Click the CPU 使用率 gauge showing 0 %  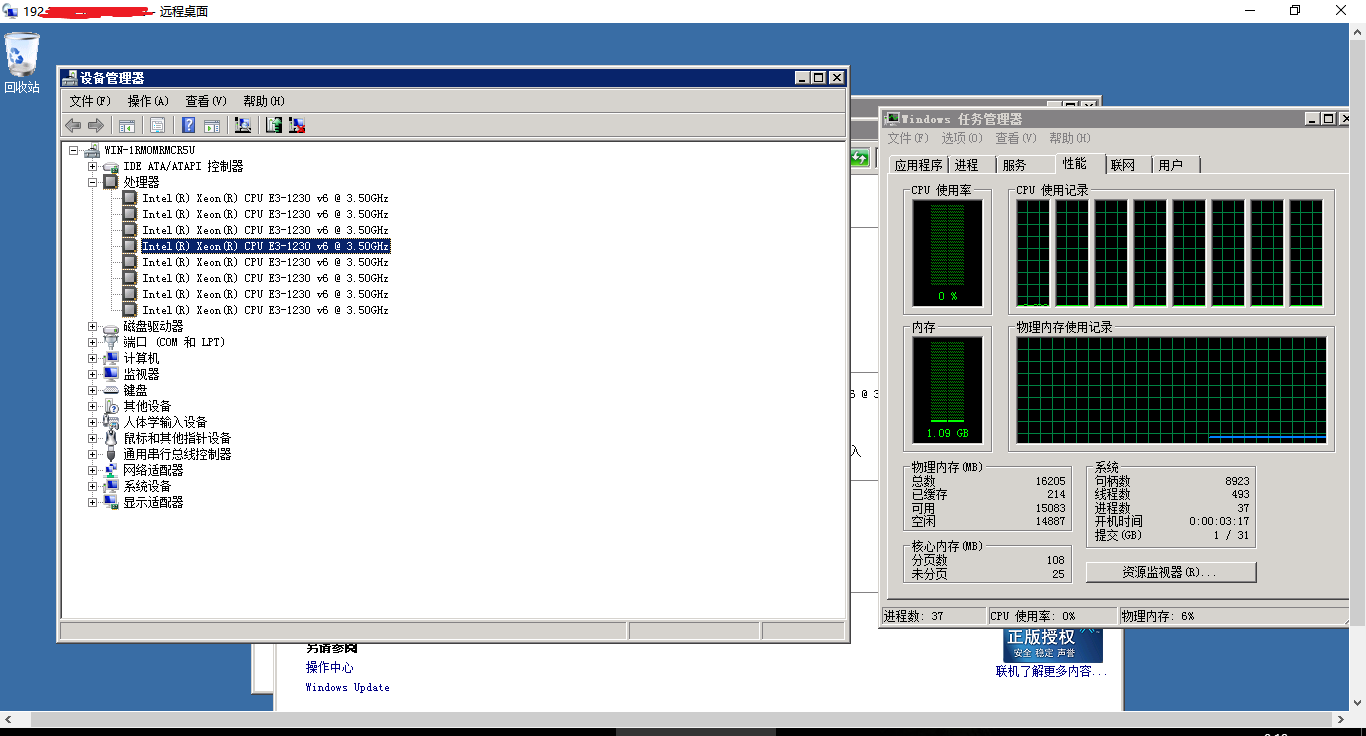tap(947, 252)
